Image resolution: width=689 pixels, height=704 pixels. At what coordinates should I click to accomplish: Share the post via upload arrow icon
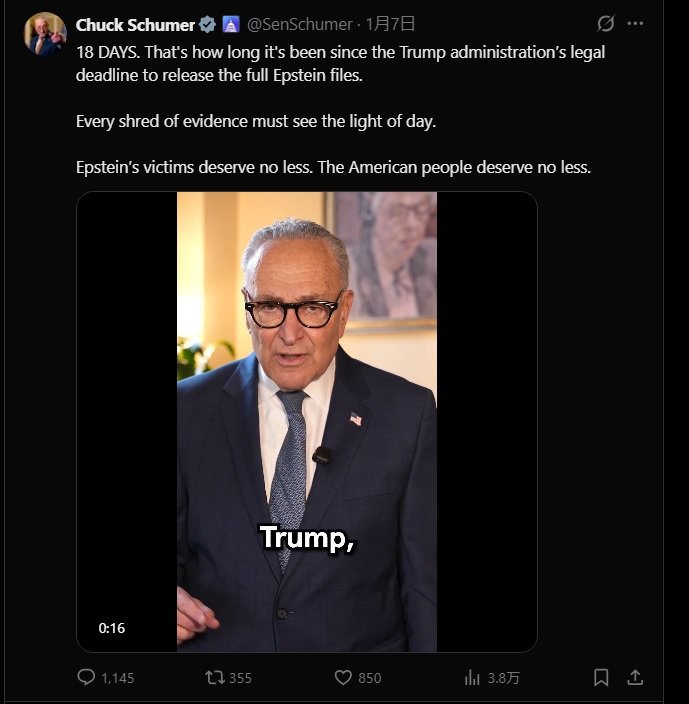(635, 677)
